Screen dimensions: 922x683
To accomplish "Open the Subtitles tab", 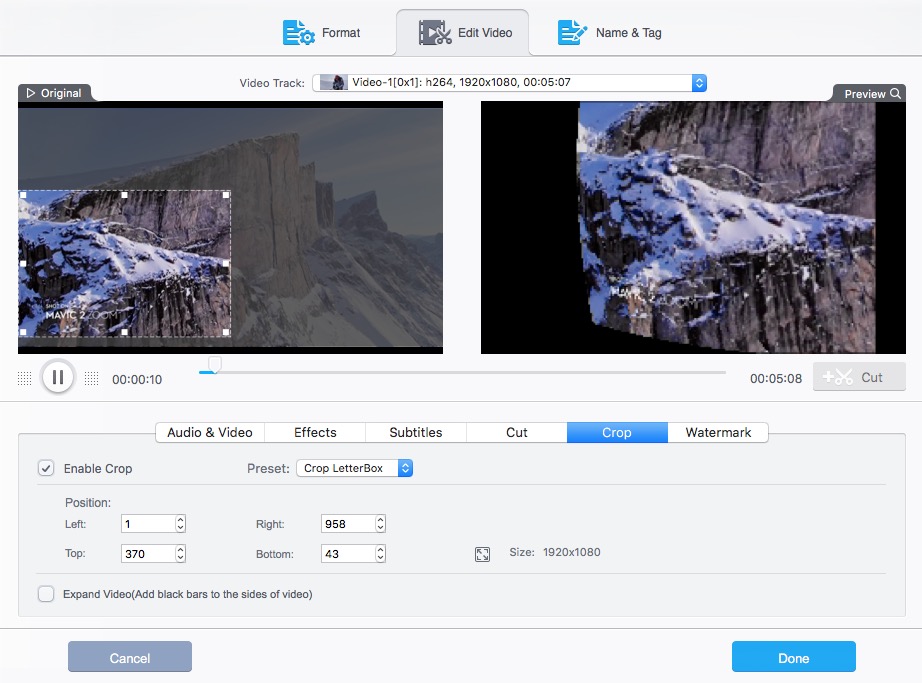I will (x=416, y=432).
